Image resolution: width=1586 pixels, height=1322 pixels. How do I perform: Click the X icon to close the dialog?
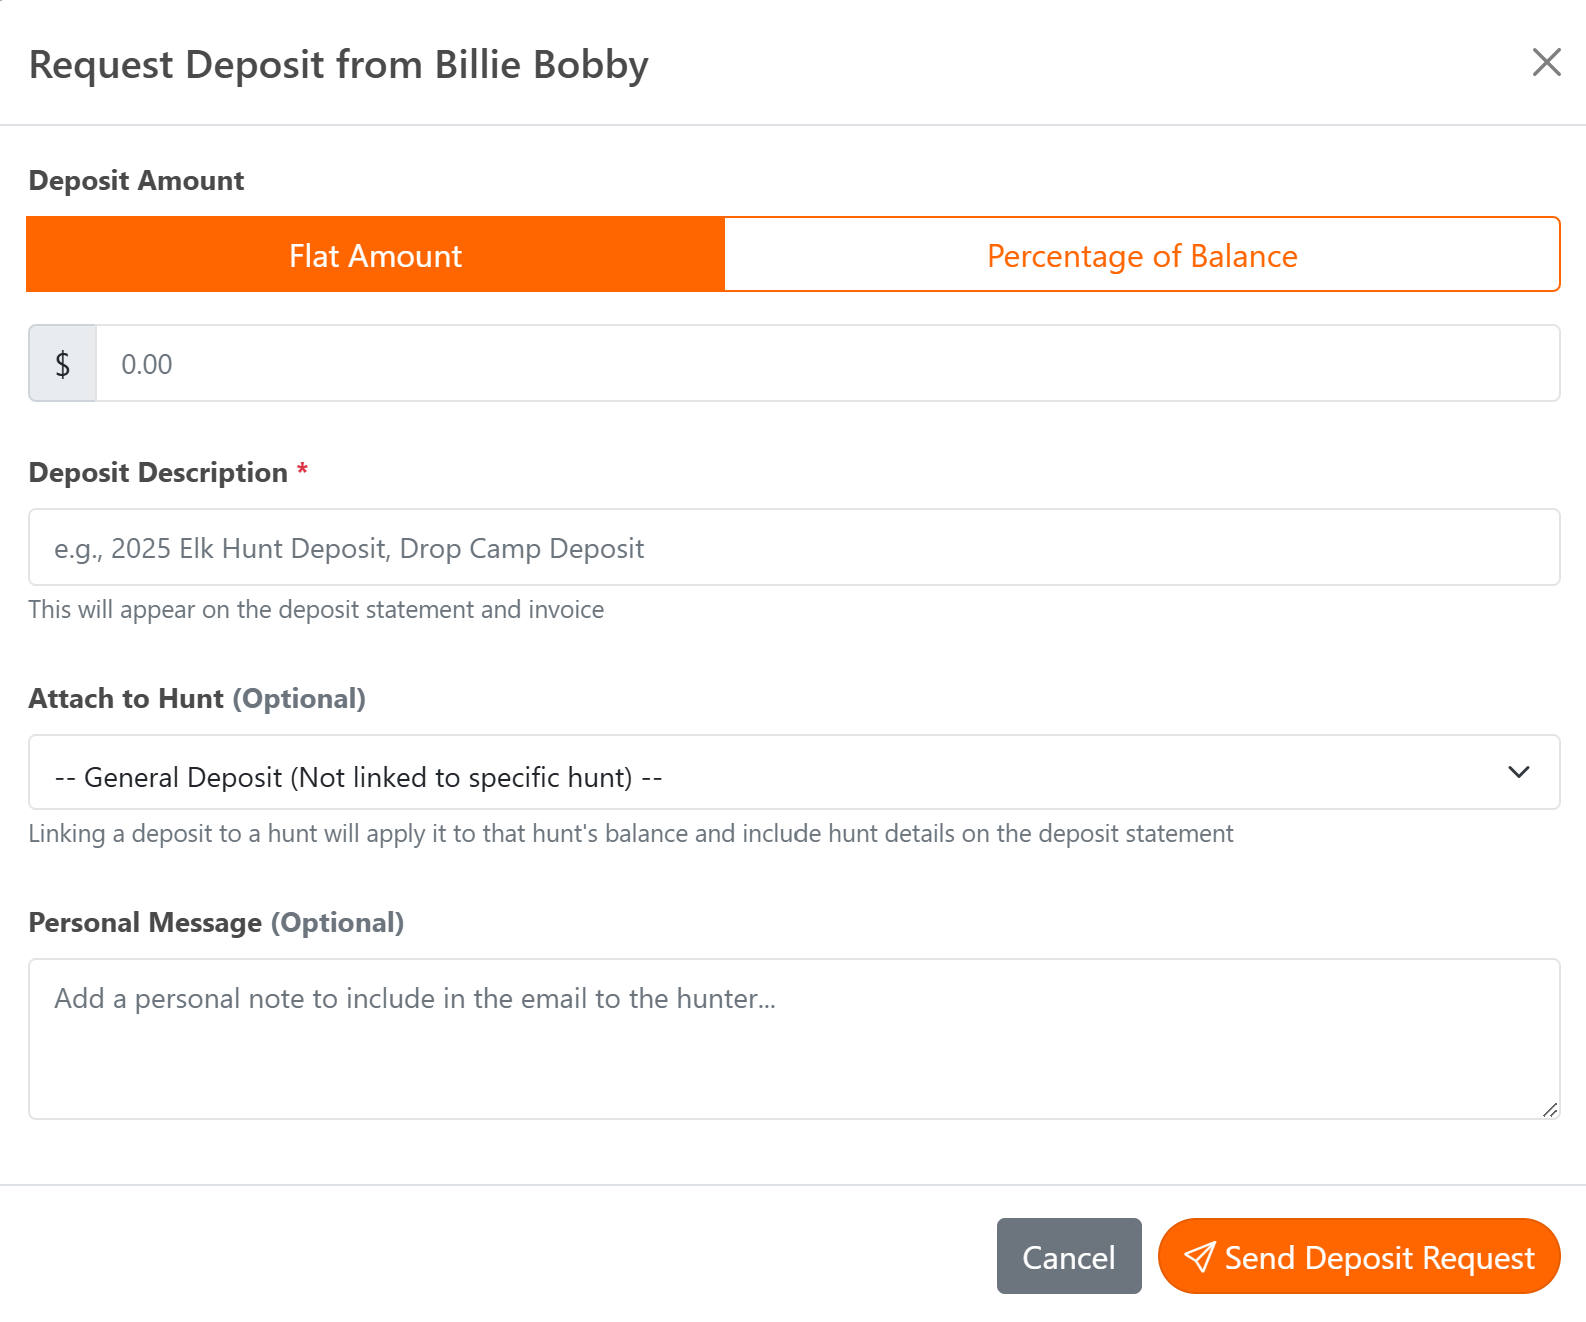point(1546,62)
